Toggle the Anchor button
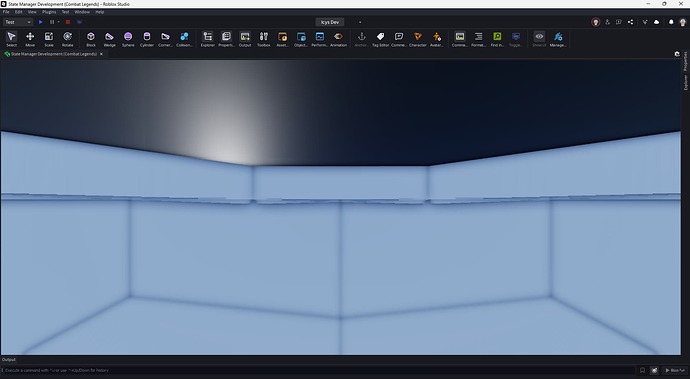Viewport: 690px width, 379px height. pos(362,39)
